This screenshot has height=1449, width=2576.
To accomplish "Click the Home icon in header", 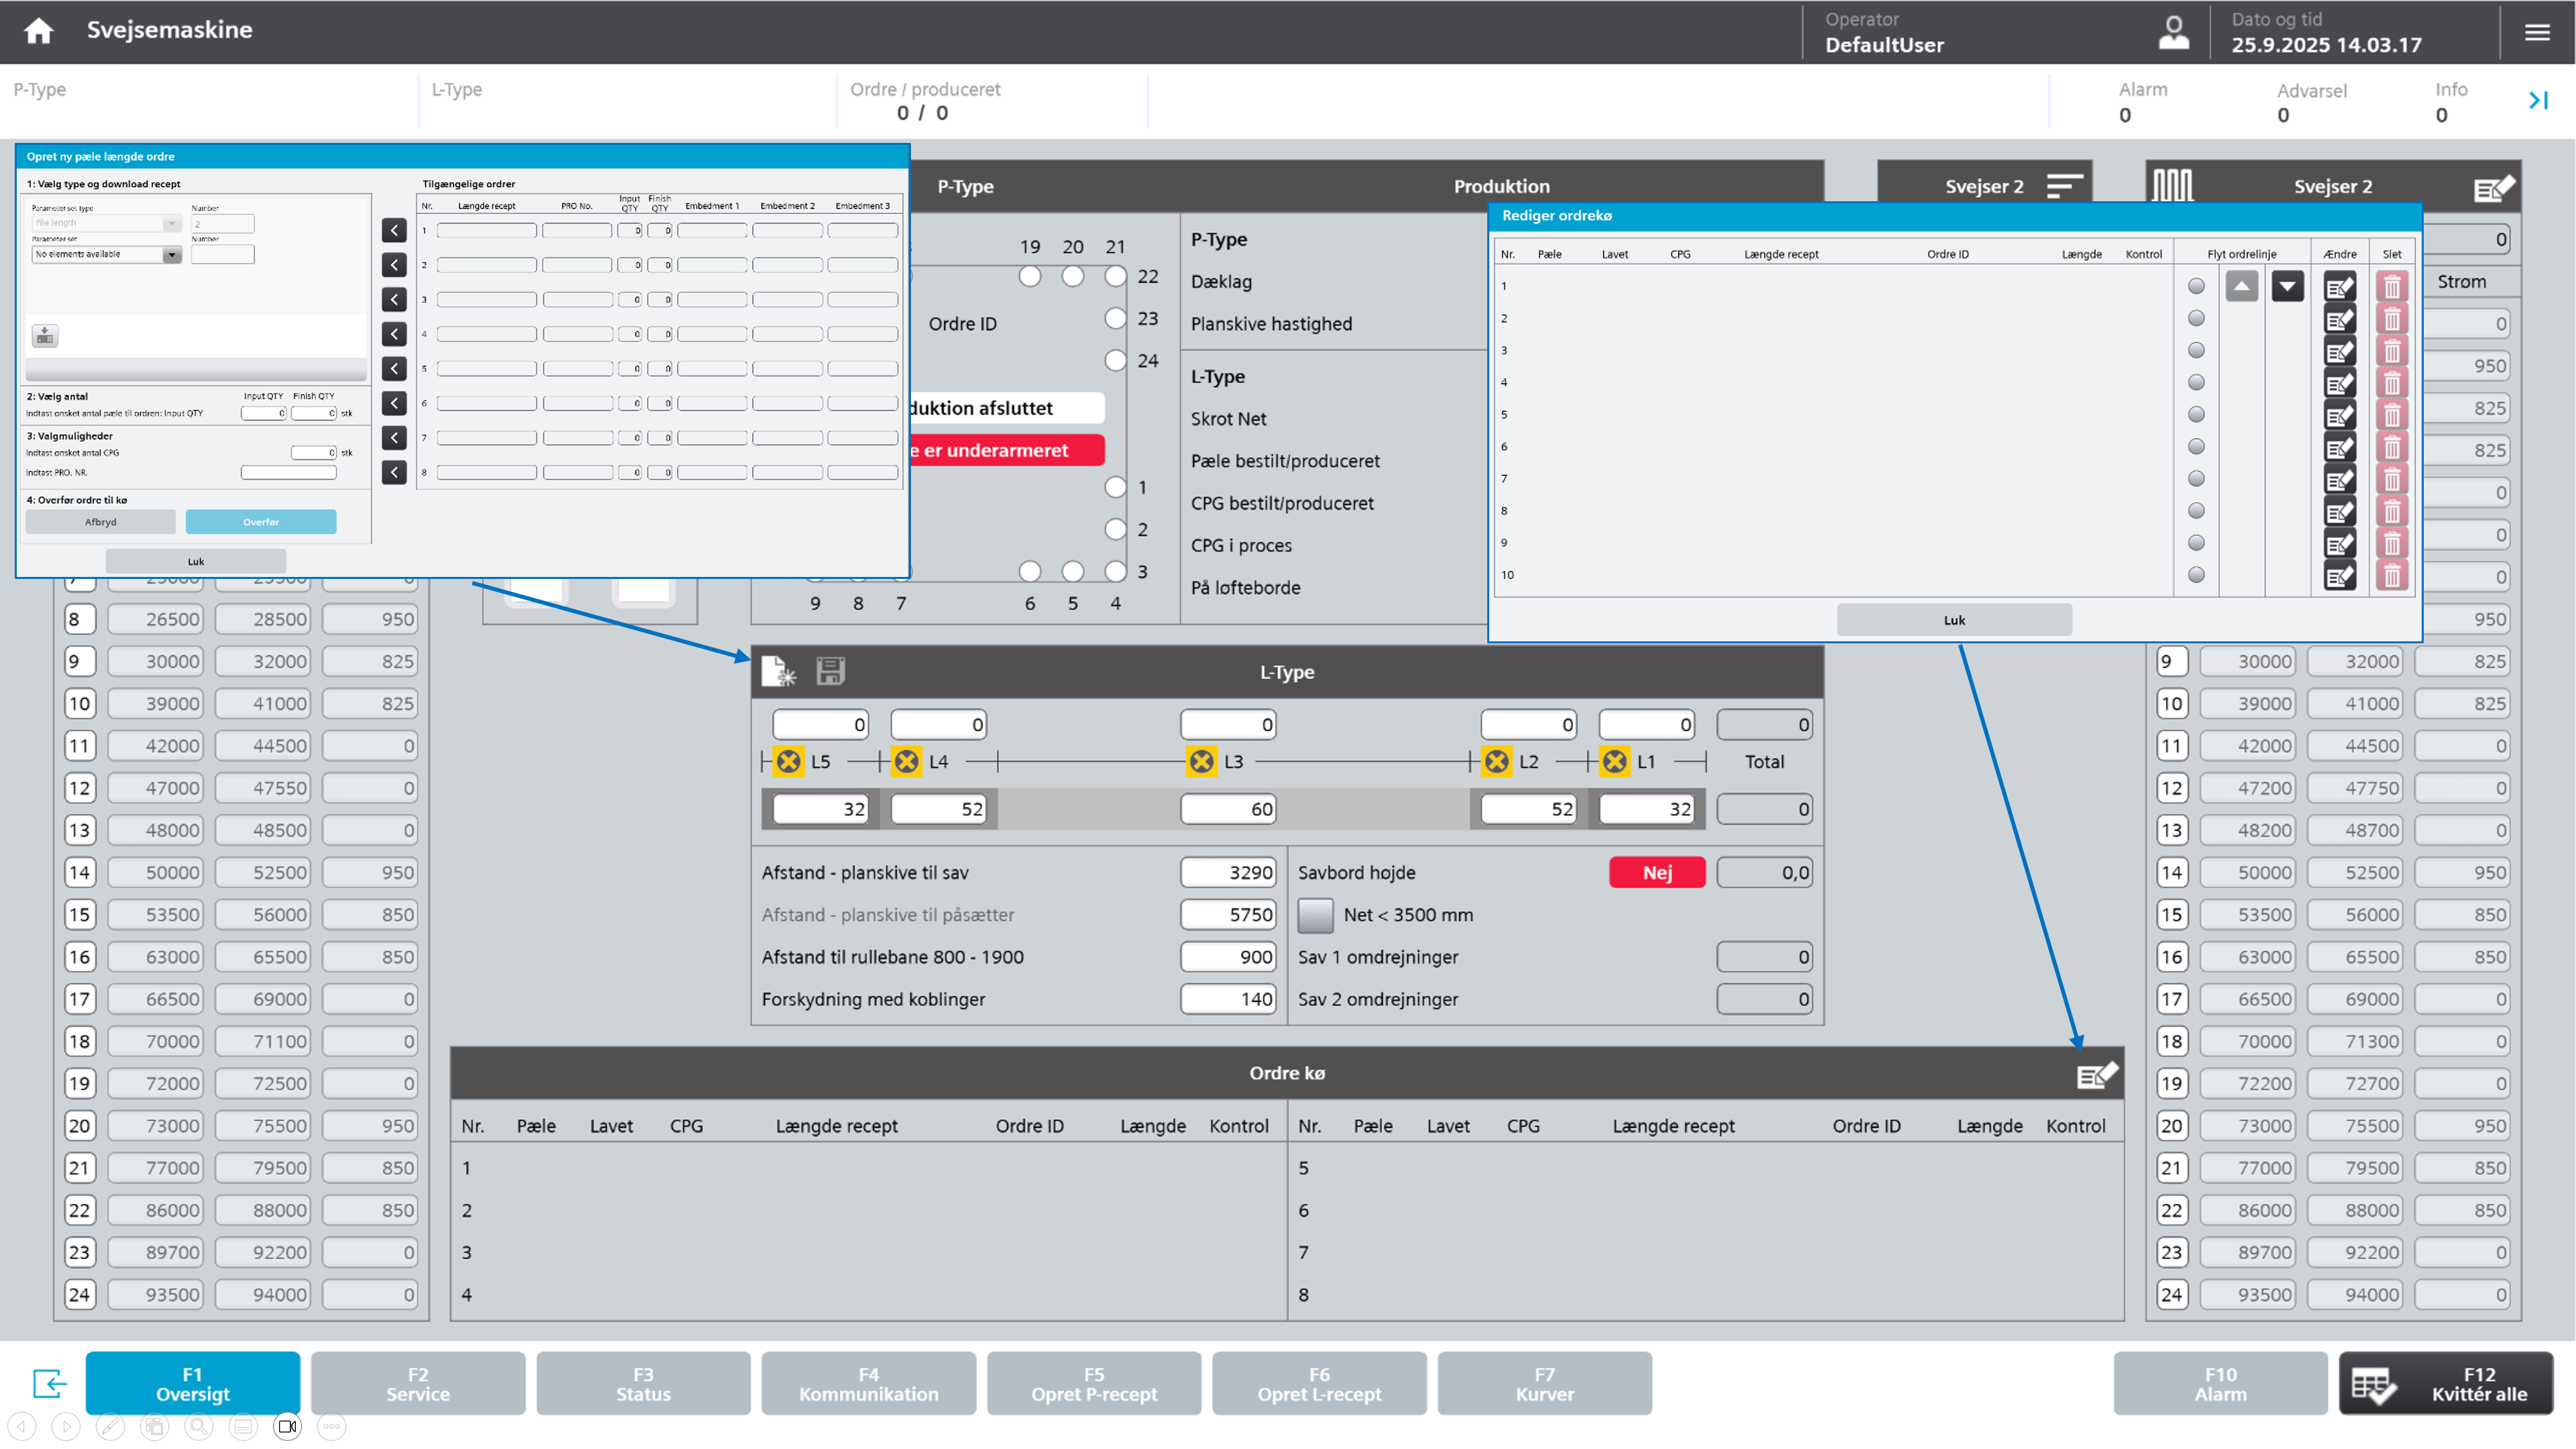I will (38, 31).
